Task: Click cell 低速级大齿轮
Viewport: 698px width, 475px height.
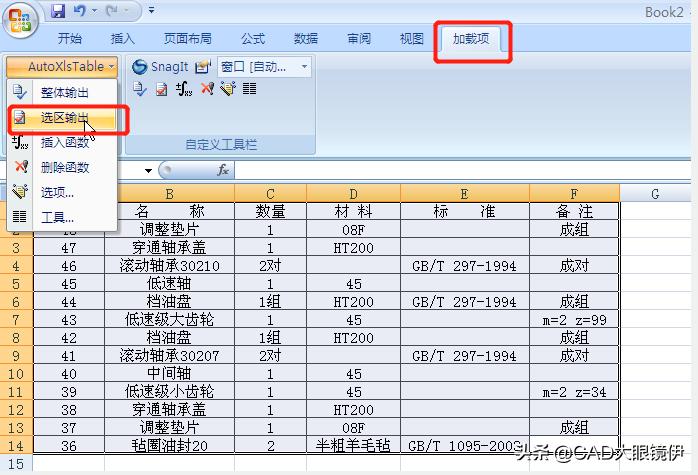Action: 169,320
